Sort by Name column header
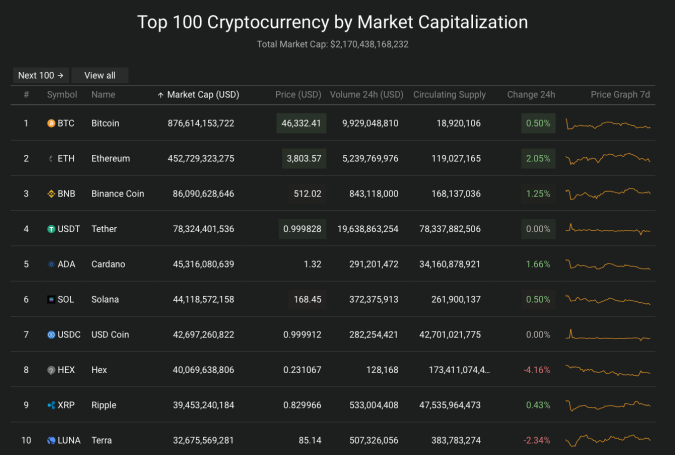Image resolution: width=675 pixels, height=455 pixels. point(103,95)
